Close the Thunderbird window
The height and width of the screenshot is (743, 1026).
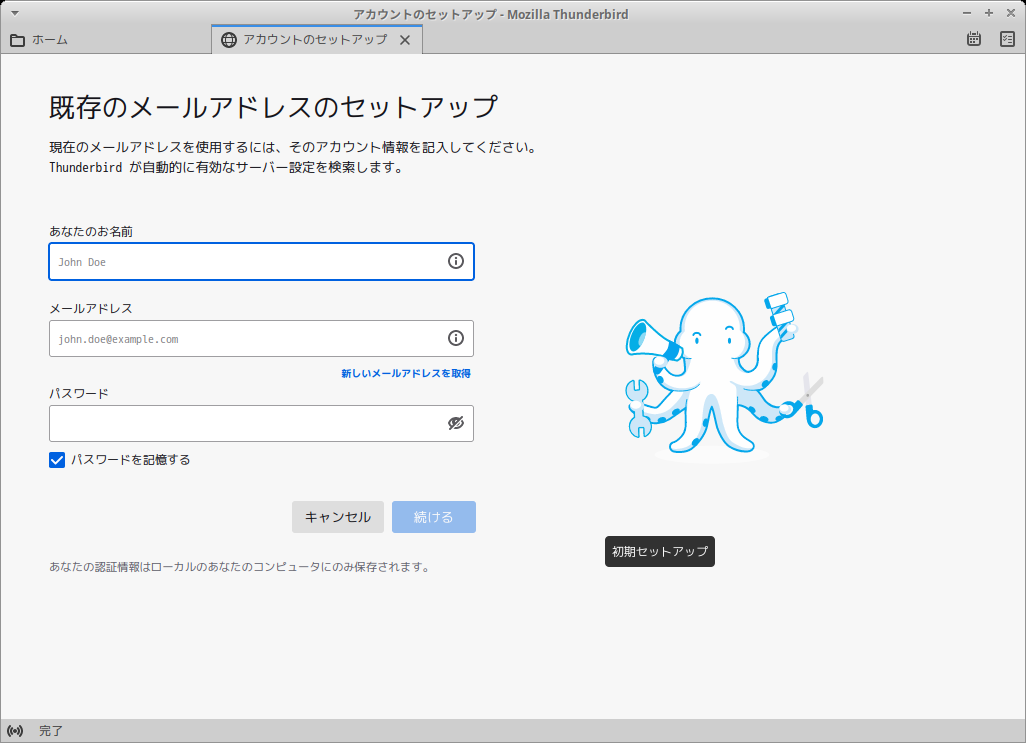tap(1010, 13)
